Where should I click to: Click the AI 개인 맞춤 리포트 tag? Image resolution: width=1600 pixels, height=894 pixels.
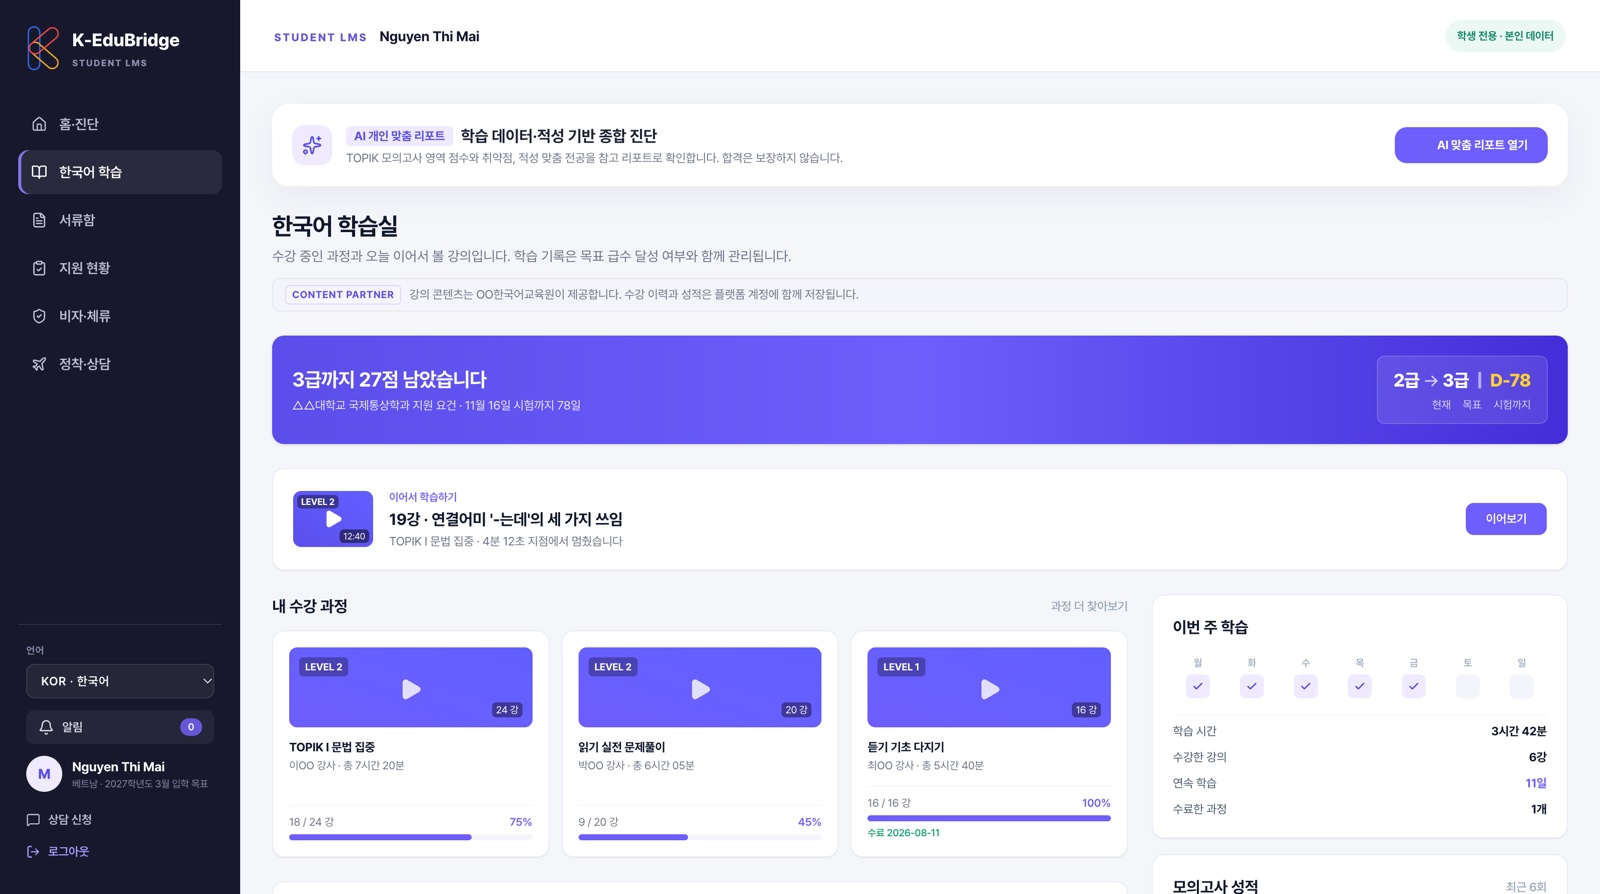pos(399,136)
